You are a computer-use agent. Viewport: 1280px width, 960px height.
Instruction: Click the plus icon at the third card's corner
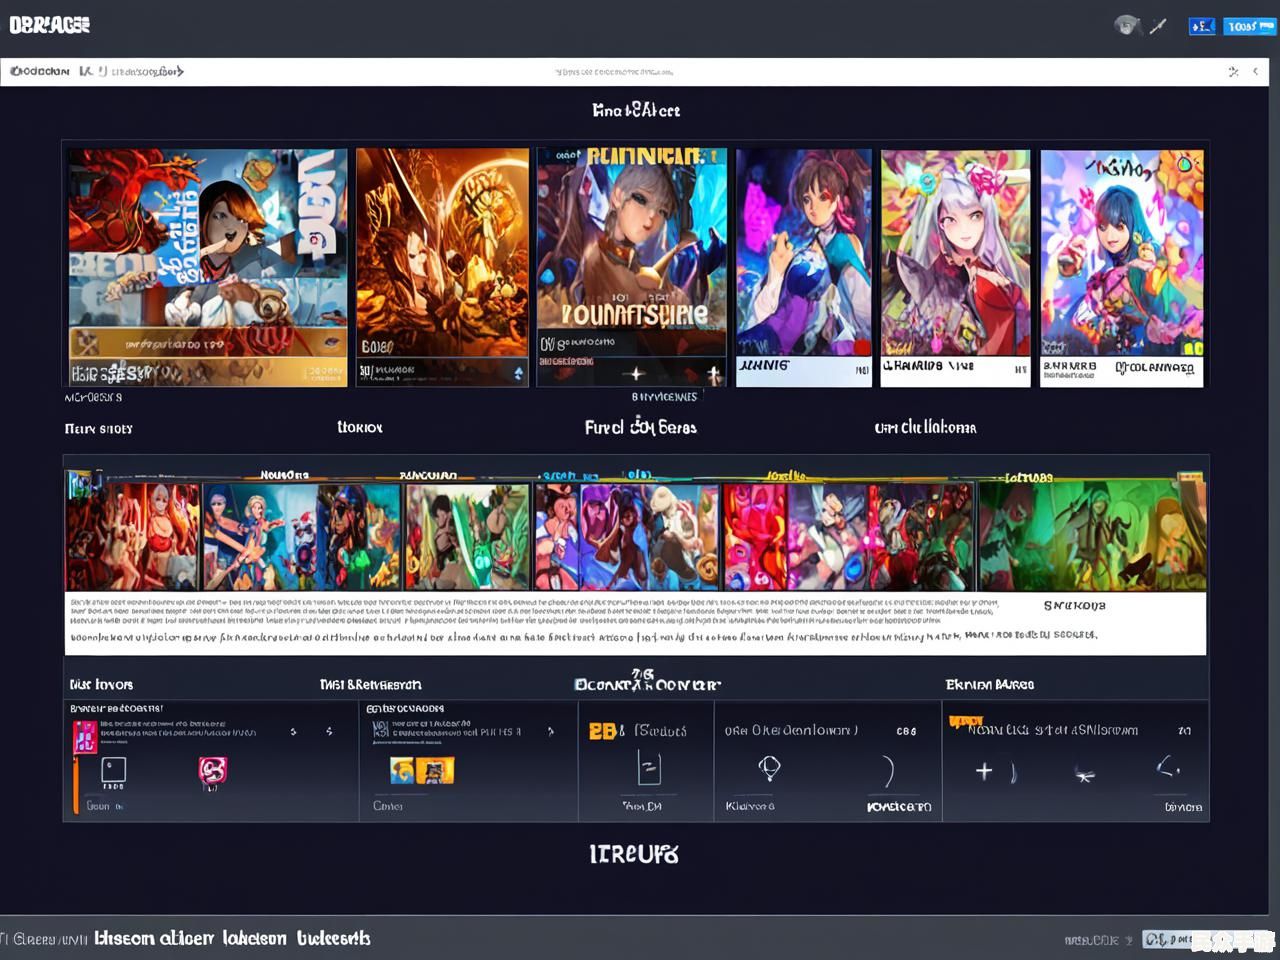coord(714,375)
